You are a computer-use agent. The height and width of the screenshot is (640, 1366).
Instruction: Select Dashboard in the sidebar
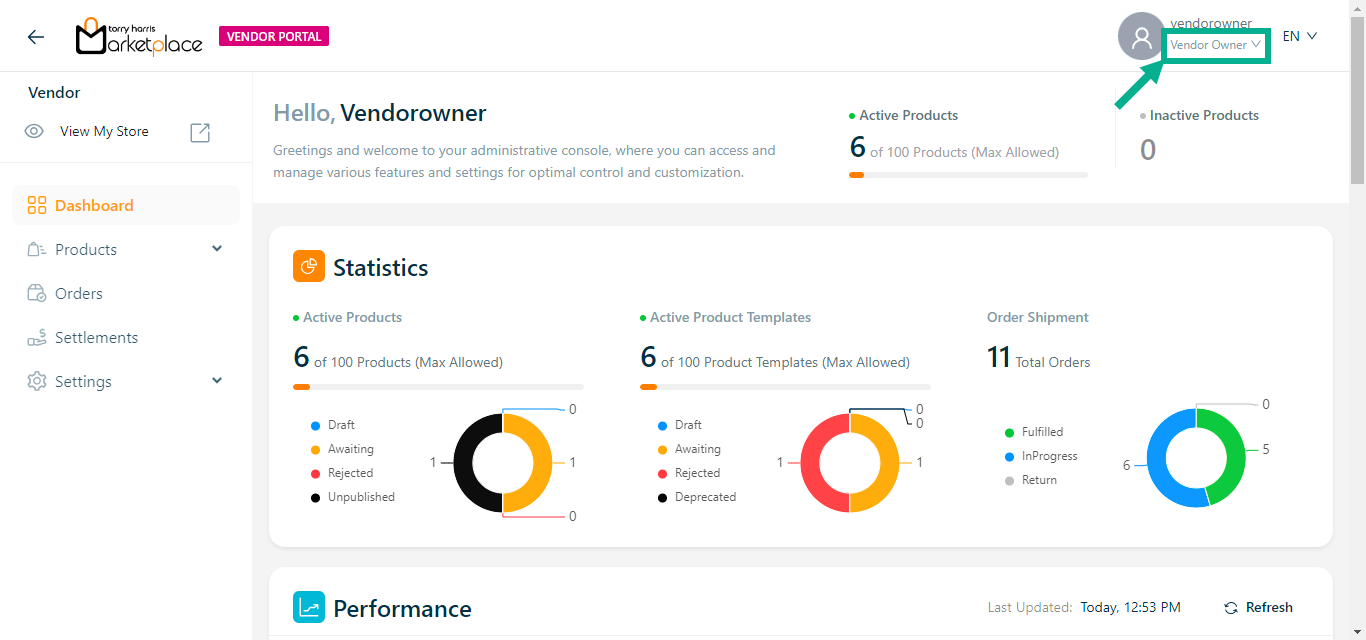pos(94,206)
